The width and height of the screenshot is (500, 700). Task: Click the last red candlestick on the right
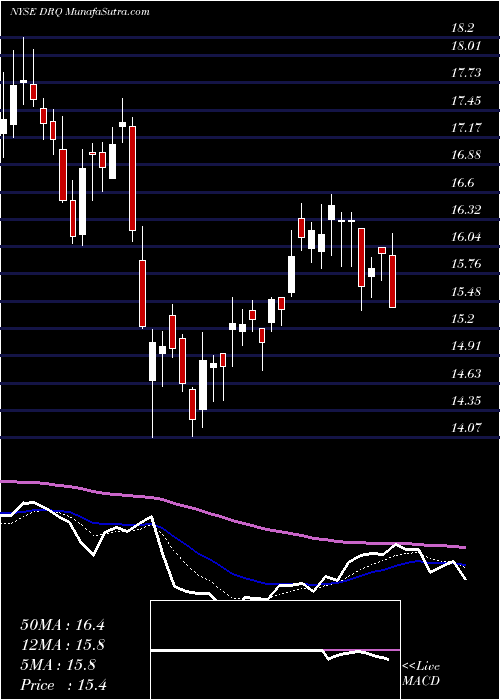pyautogui.click(x=392, y=281)
